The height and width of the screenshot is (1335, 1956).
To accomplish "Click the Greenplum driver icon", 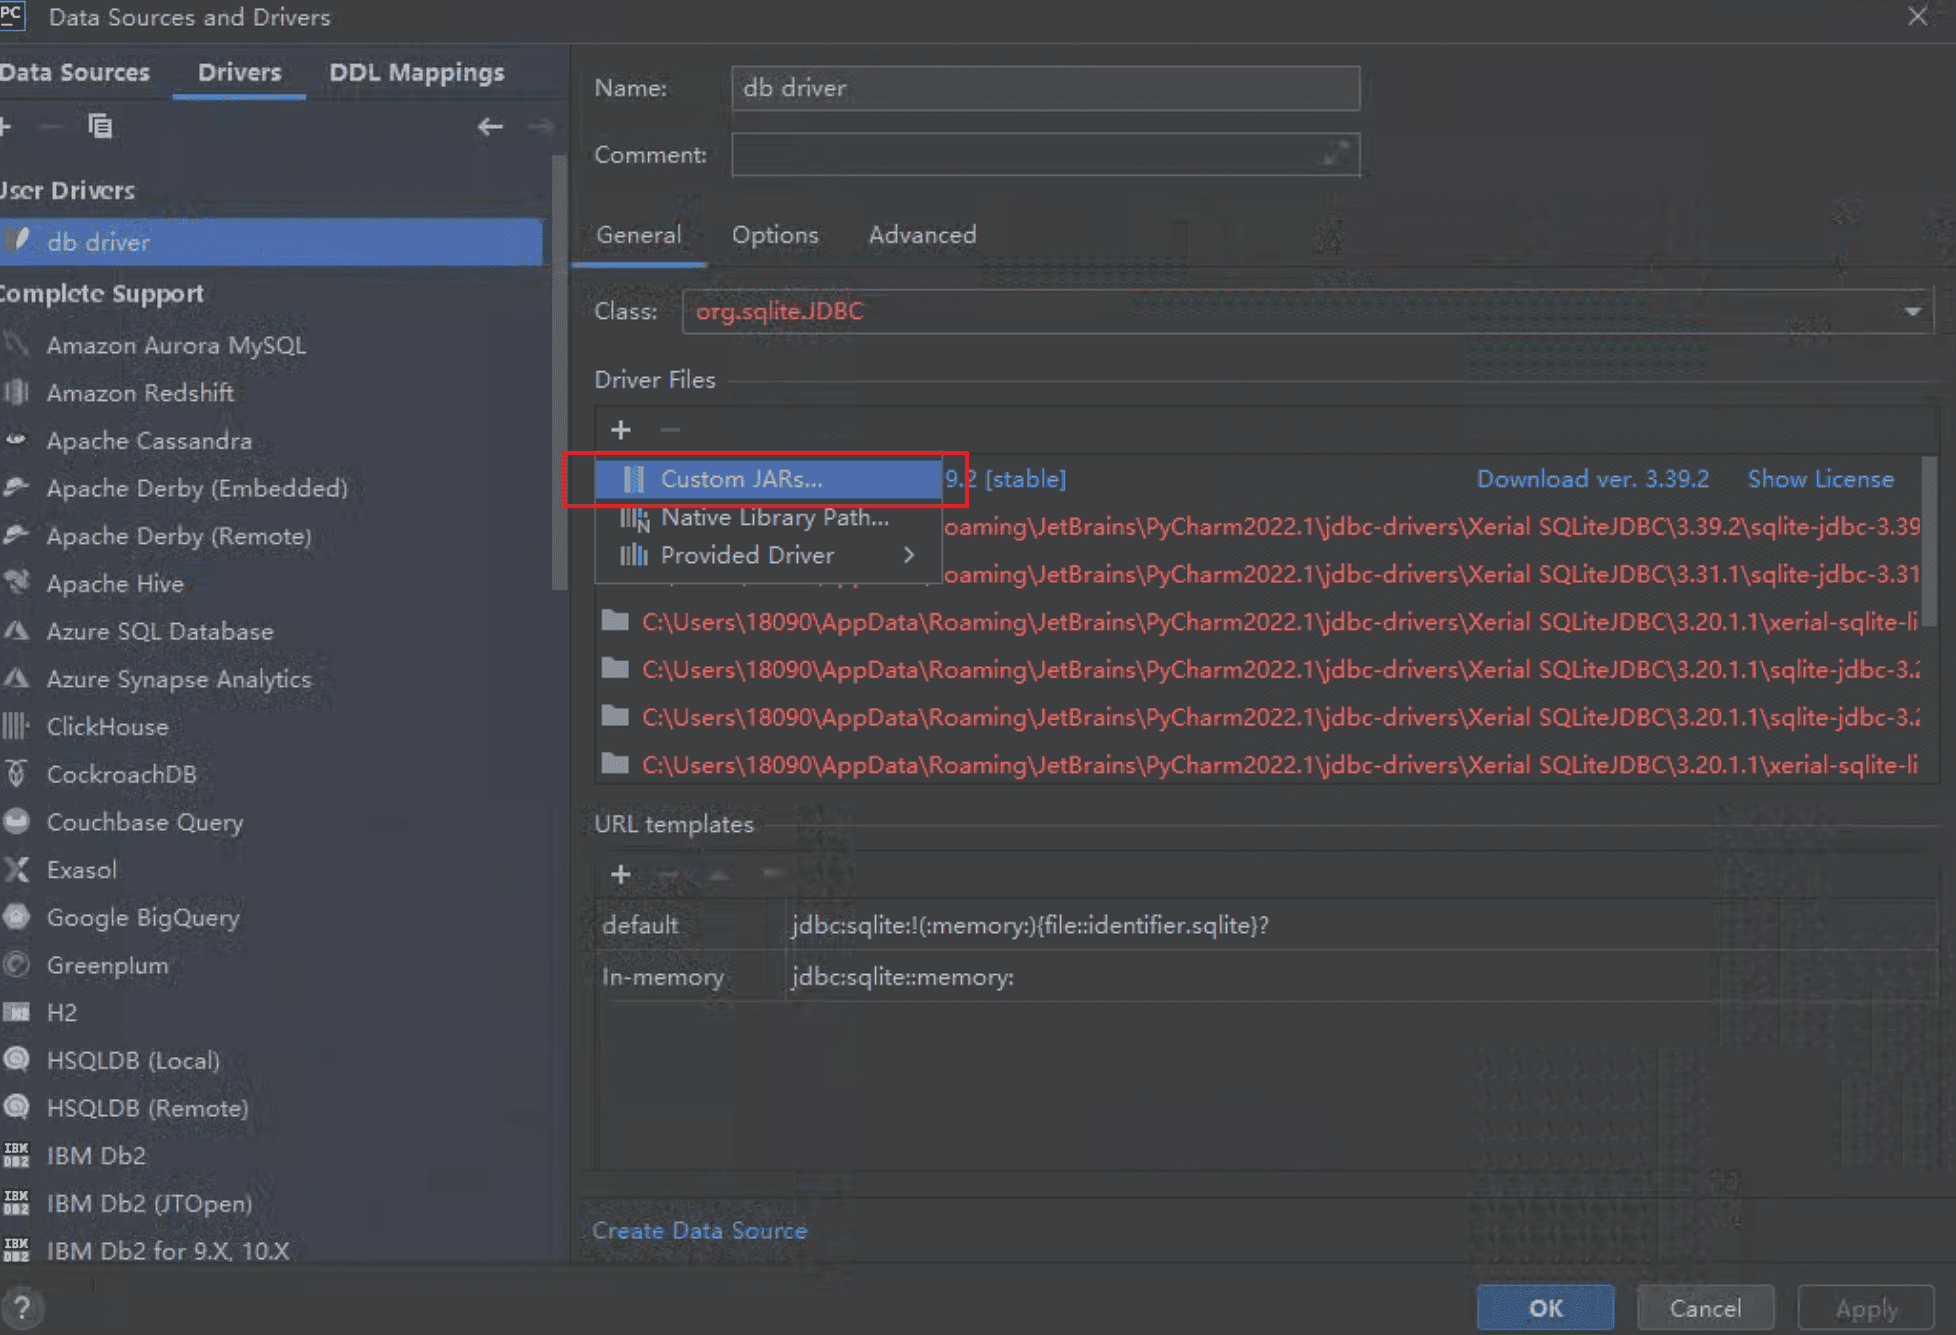I will click(x=16, y=965).
